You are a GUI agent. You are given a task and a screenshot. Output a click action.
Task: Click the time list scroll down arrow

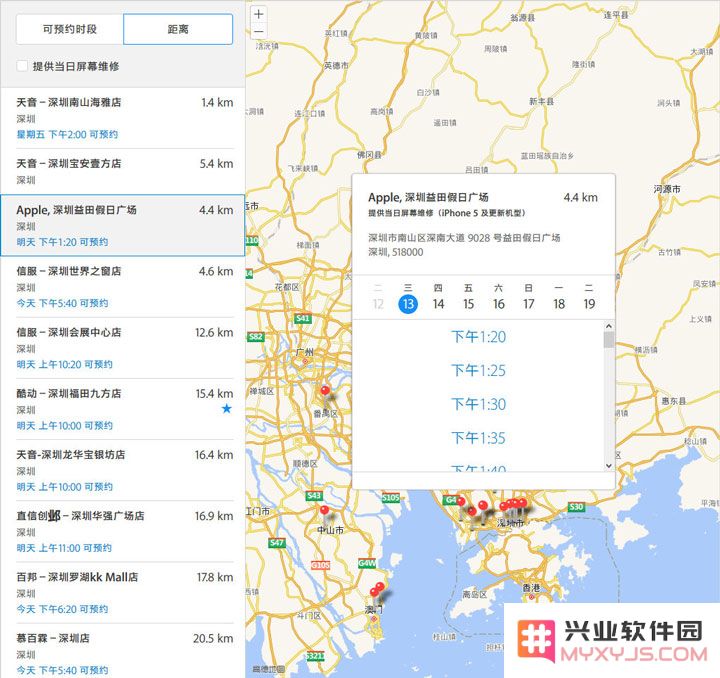(609, 465)
